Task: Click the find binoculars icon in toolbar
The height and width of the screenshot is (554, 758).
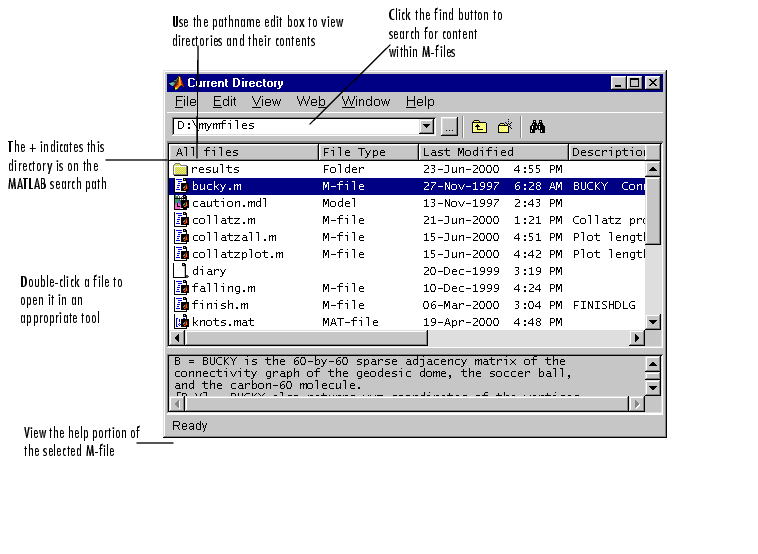Action: [x=537, y=127]
